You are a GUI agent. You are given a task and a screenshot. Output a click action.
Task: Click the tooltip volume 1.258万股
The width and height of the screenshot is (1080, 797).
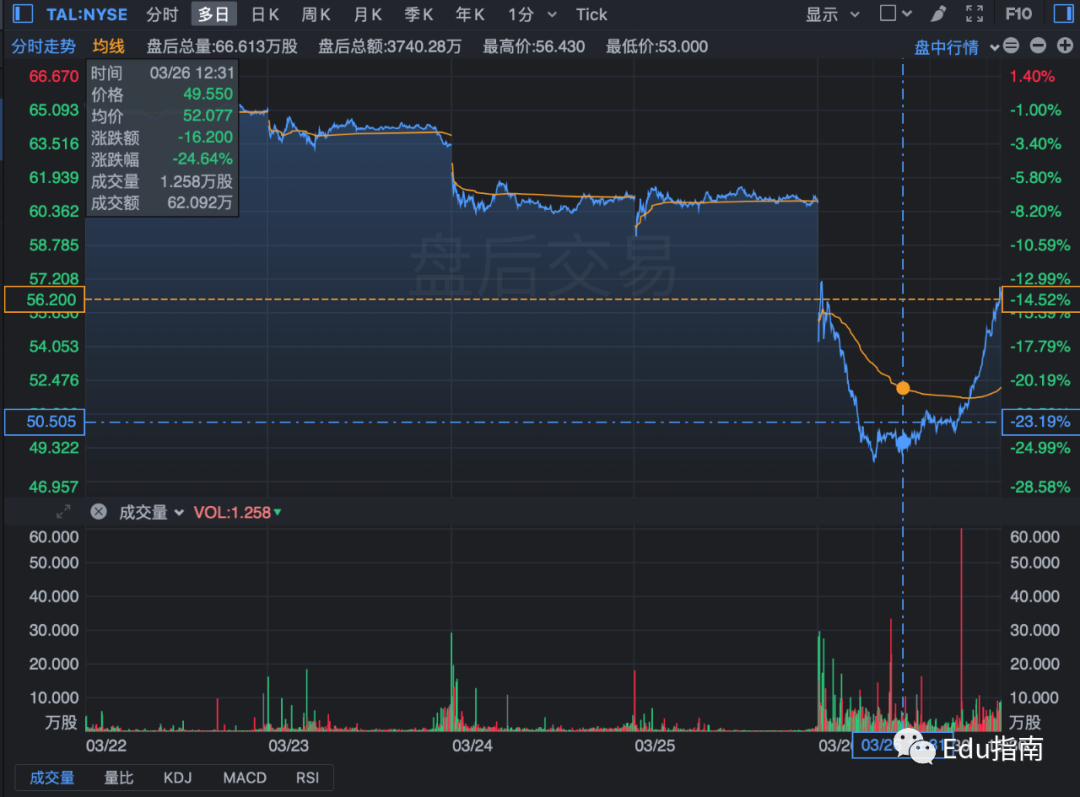[196, 181]
